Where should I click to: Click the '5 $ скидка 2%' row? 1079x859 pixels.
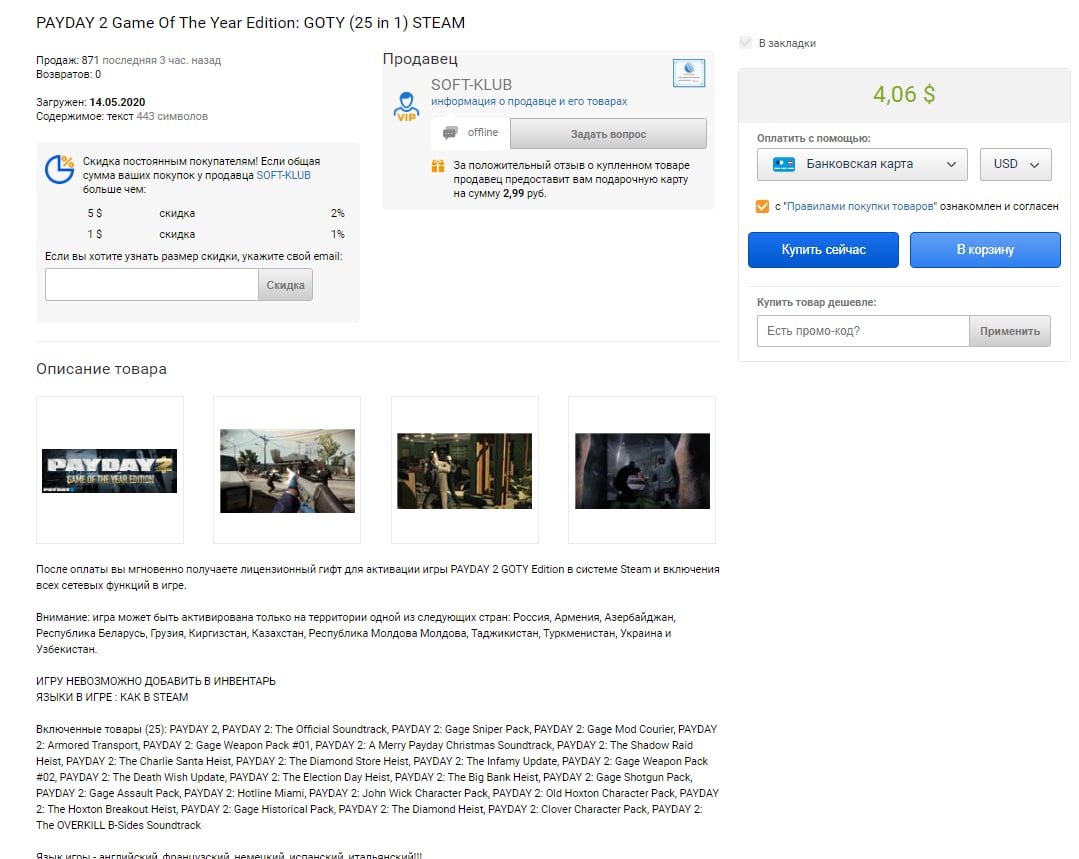pos(215,213)
